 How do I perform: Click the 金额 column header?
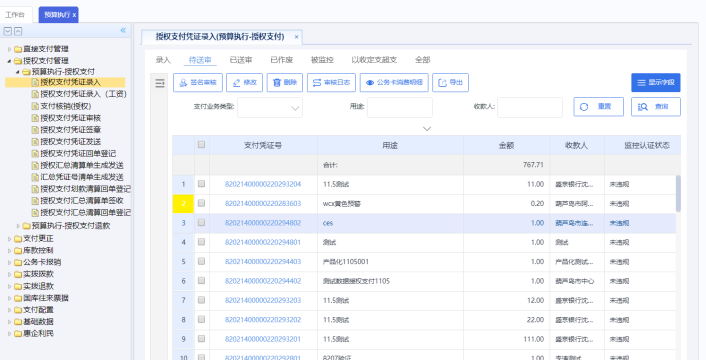(507, 146)
